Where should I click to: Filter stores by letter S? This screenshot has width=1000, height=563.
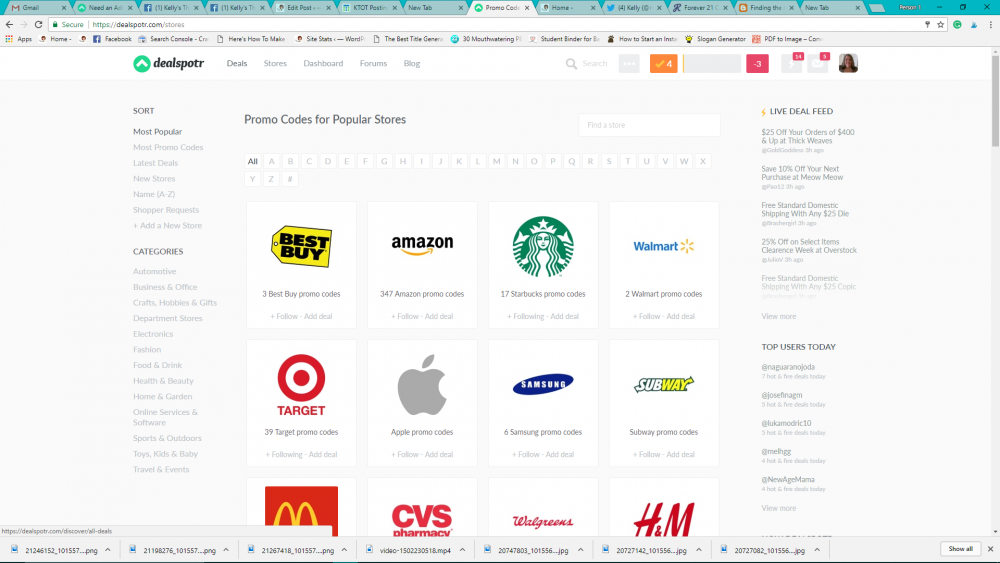coord(608,161)
